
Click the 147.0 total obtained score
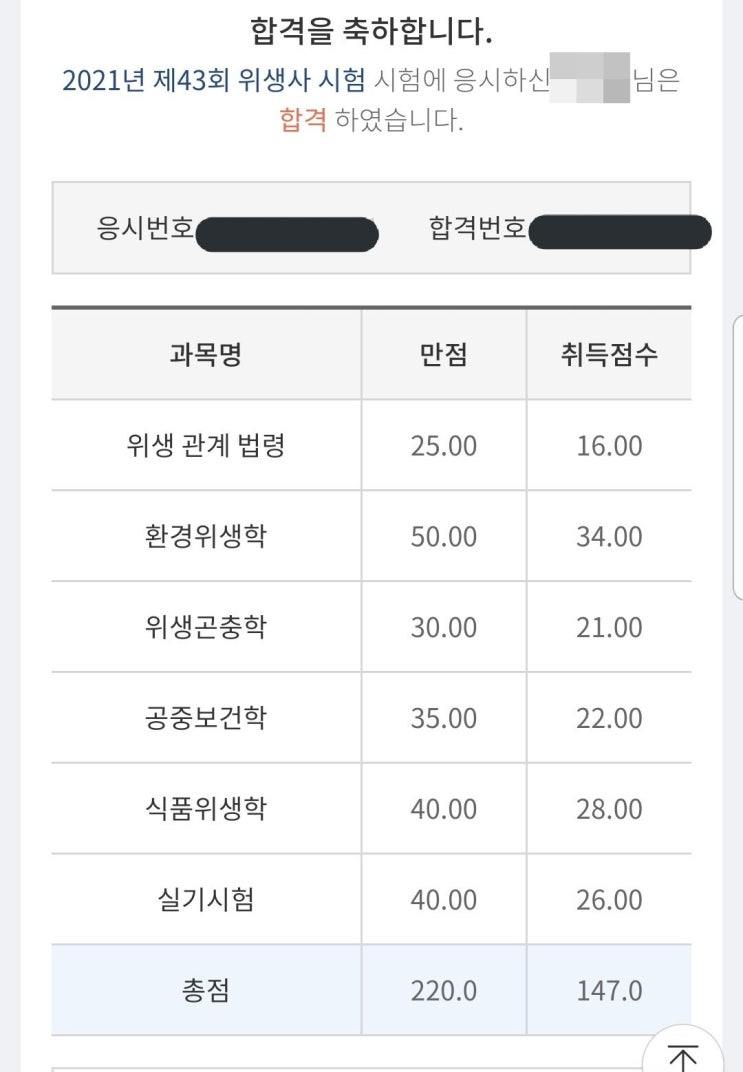click(609, 991)
